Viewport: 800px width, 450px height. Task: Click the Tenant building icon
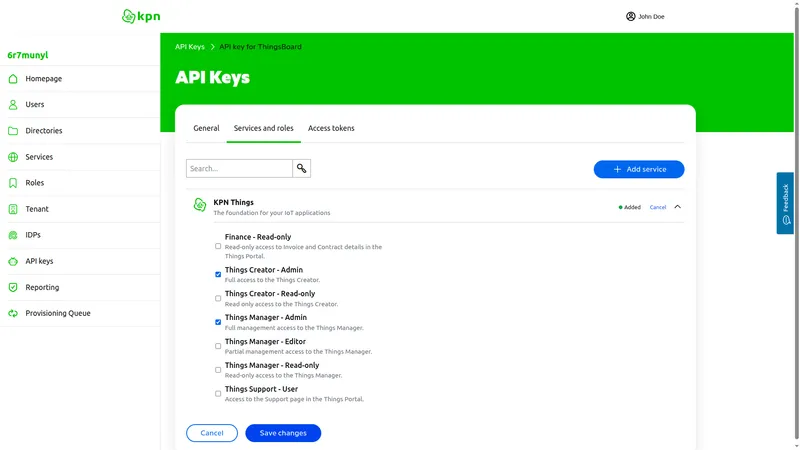(x=13, y=209)
